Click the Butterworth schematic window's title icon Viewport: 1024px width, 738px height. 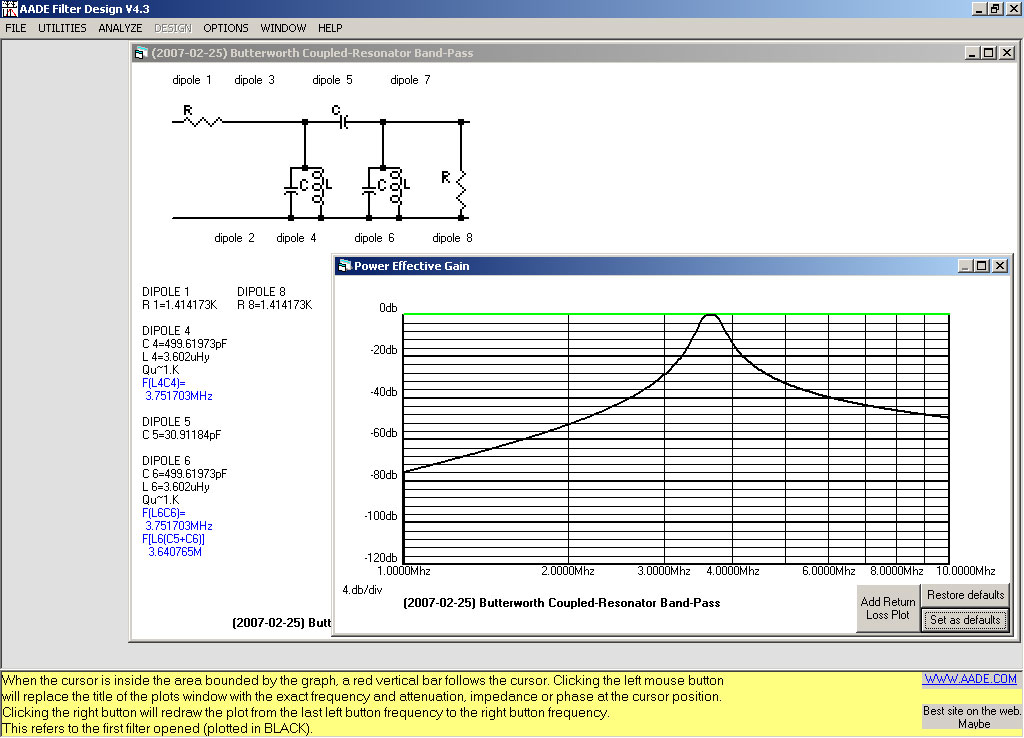[x=141, y=53]
